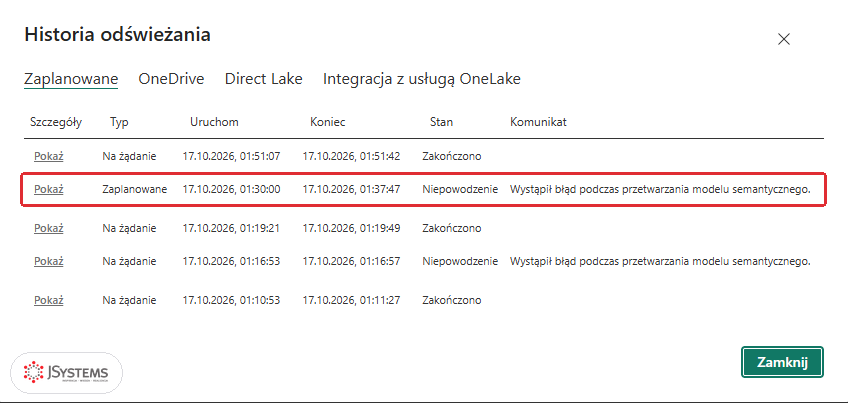Select the Direct Lake tab

coord(263,79)
